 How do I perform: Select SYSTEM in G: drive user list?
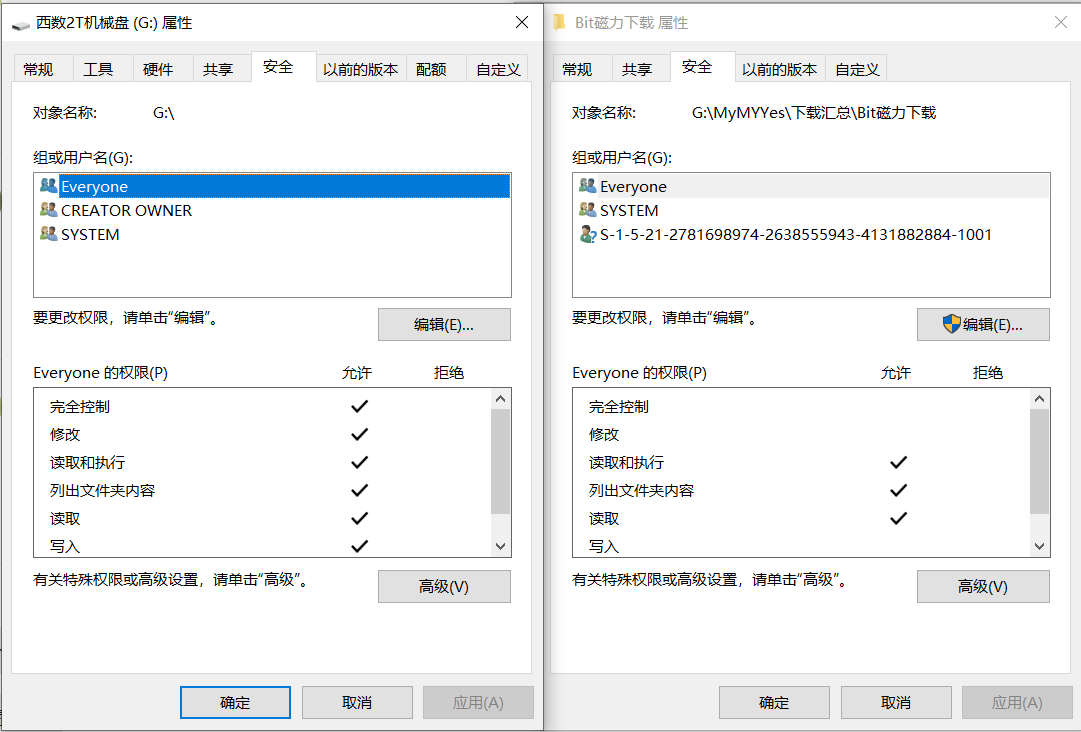click(272, 234)
